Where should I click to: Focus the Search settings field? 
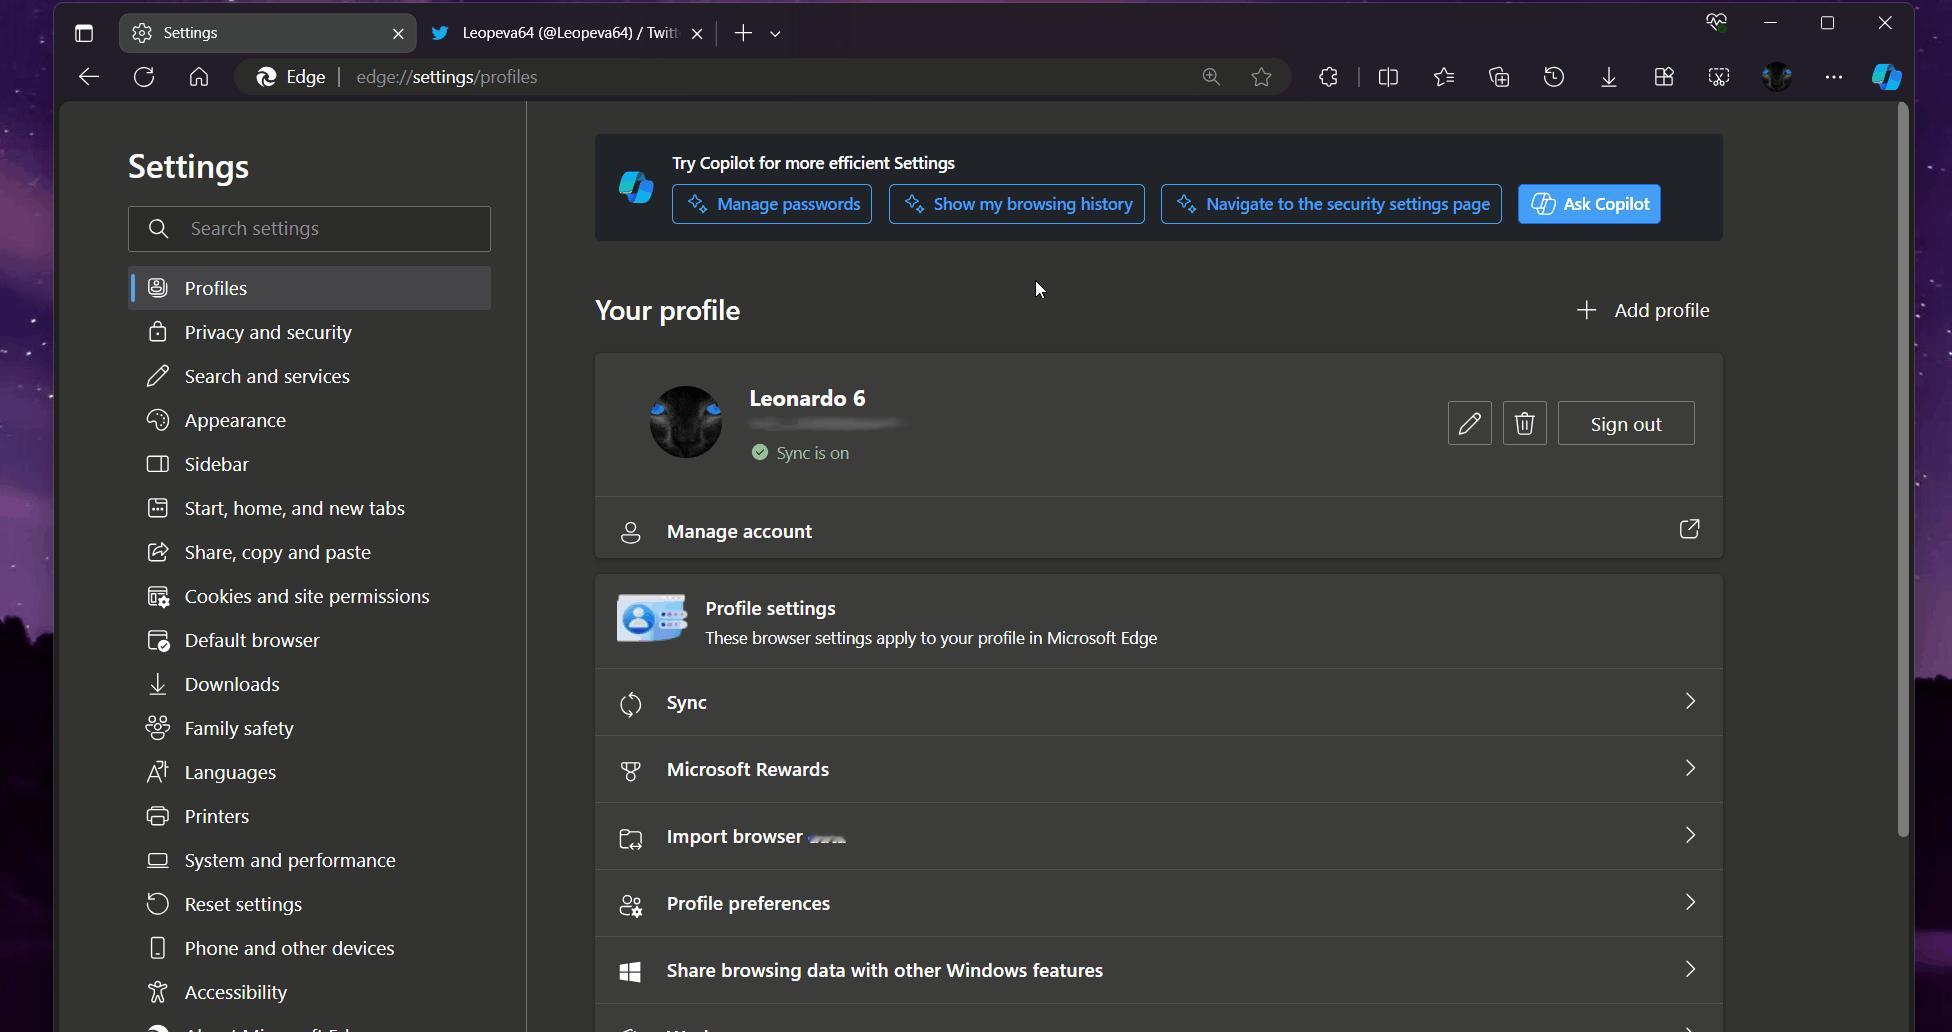309,229
